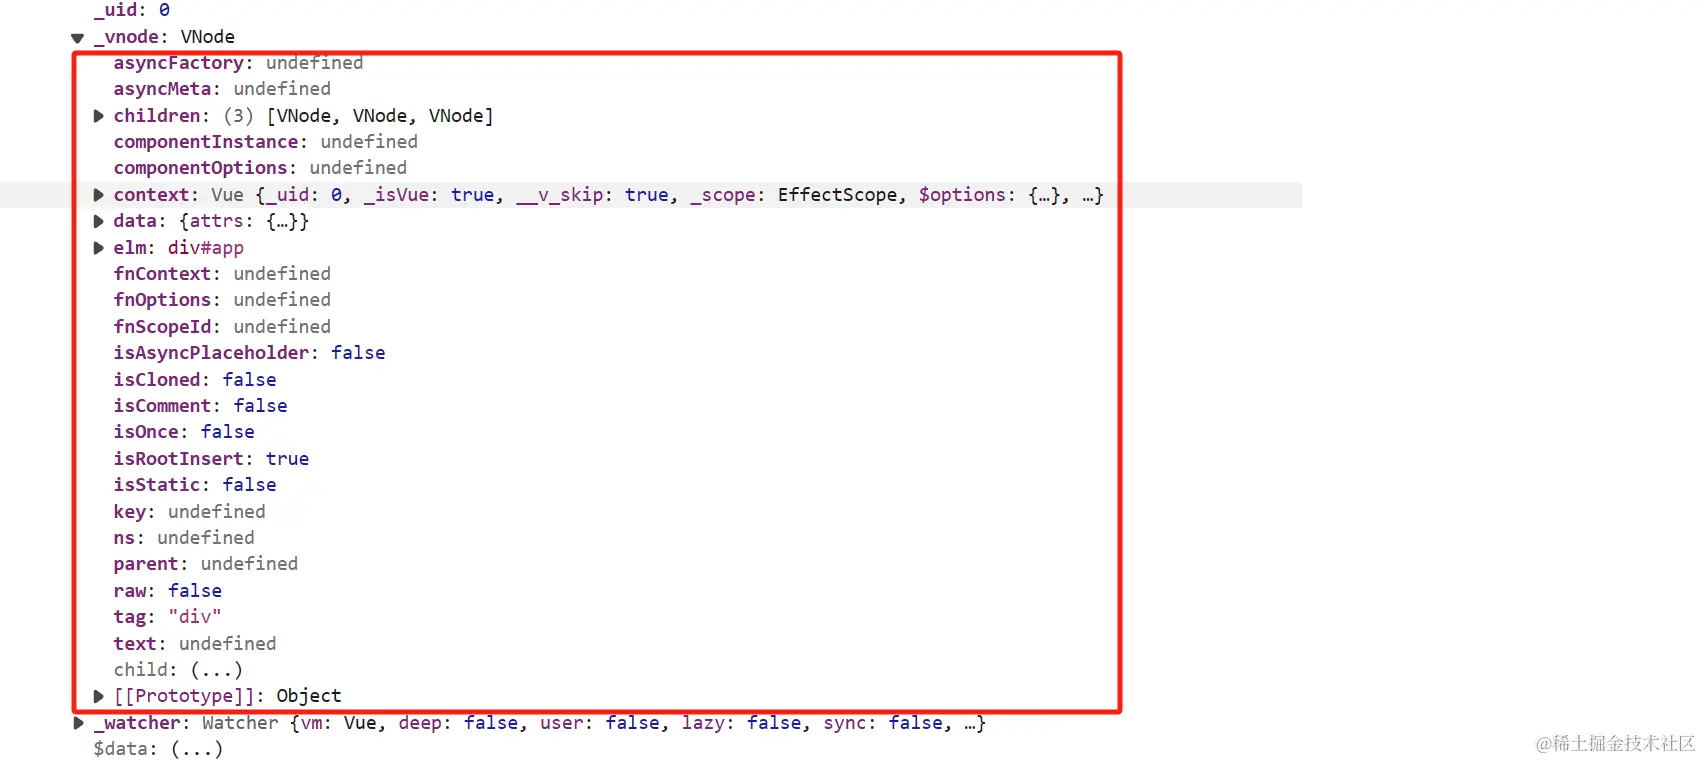Select the componentInstance: undefined row
Screen dimensions: 1702x760
pos(265,142)
